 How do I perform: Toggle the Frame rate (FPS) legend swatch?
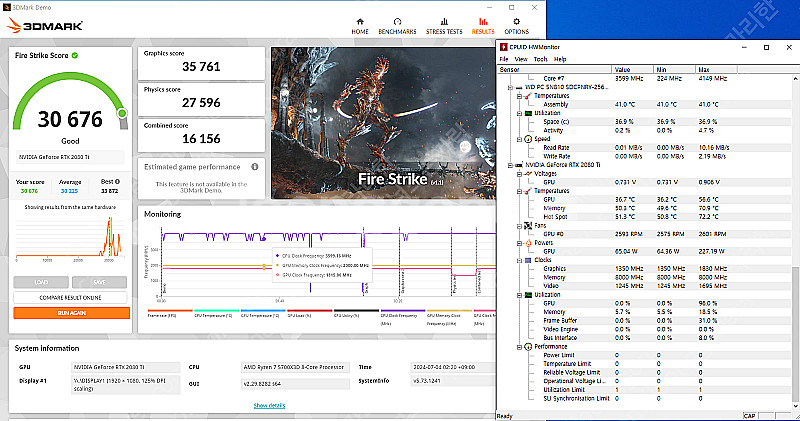tap(170, 310)
